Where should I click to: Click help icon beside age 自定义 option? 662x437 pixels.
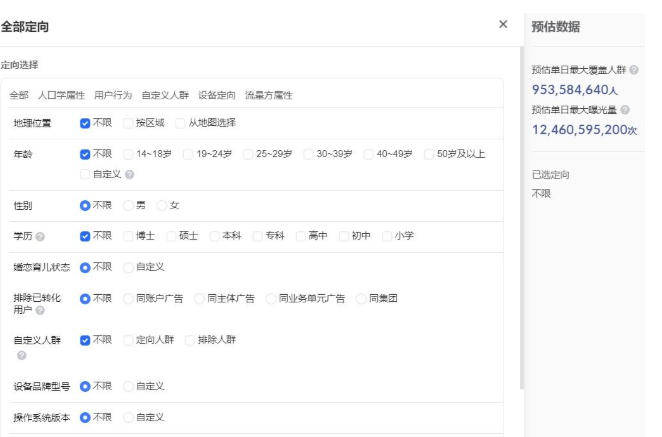pos(130,174)
